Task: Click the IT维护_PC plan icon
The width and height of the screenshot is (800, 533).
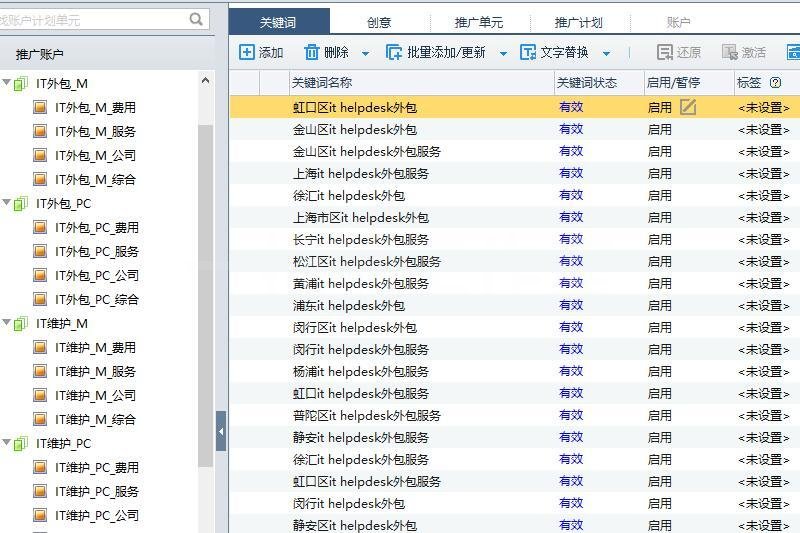Action: tap(21, 443)
